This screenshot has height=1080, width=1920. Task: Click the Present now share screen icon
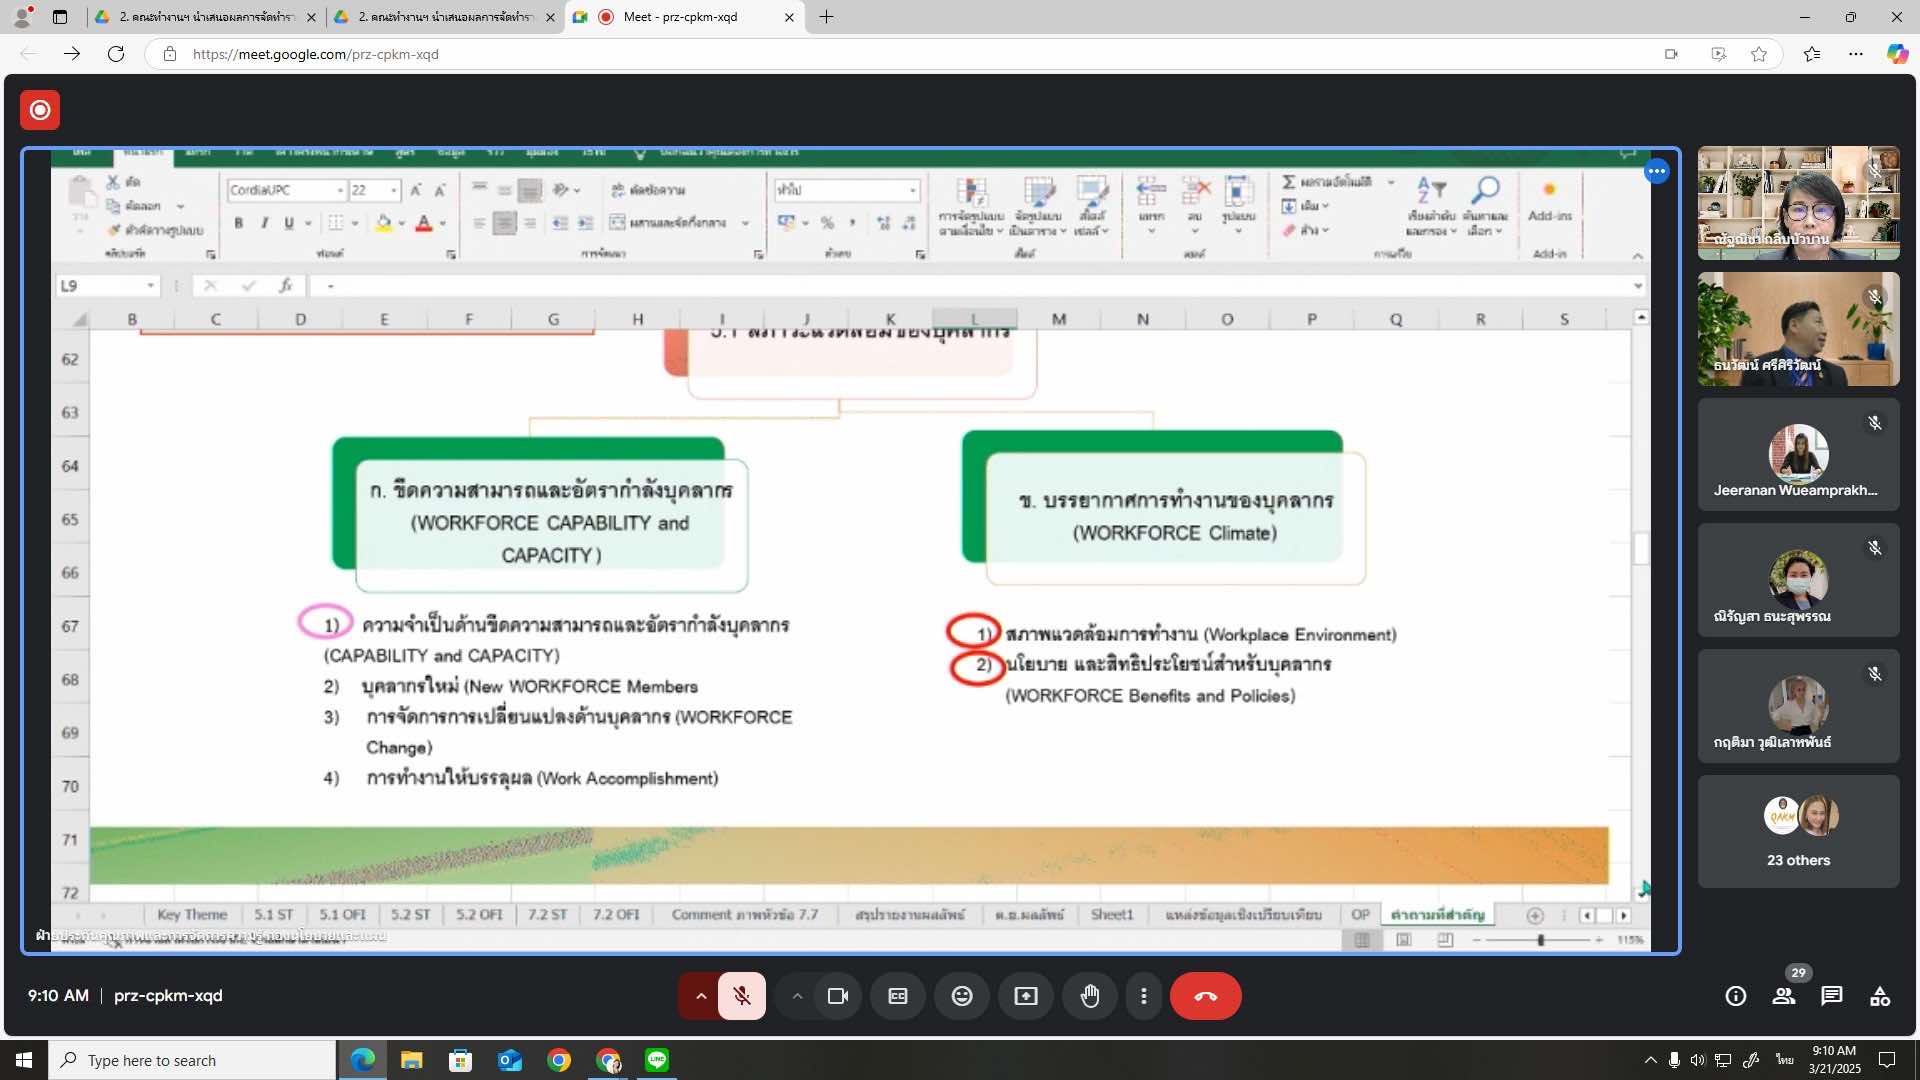point(1026,996)
